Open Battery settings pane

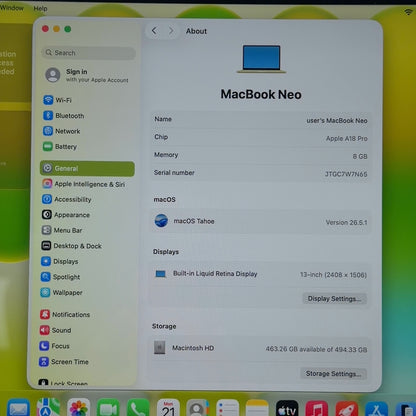click(x=60, y=147)
